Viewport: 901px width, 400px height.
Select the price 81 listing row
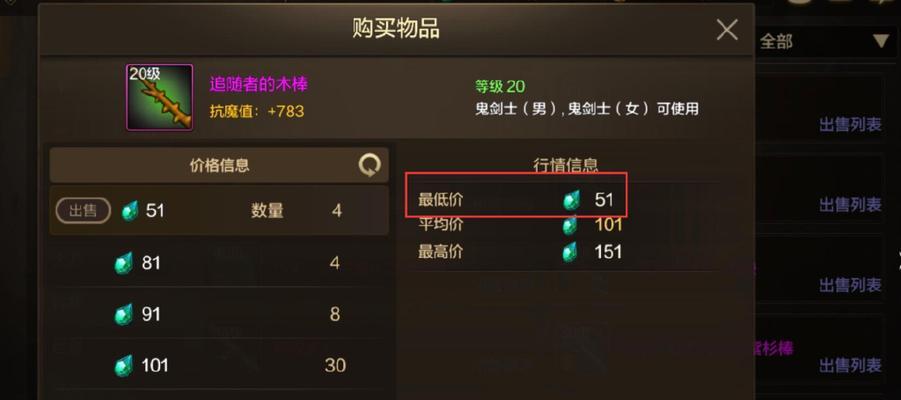(219, 263)
